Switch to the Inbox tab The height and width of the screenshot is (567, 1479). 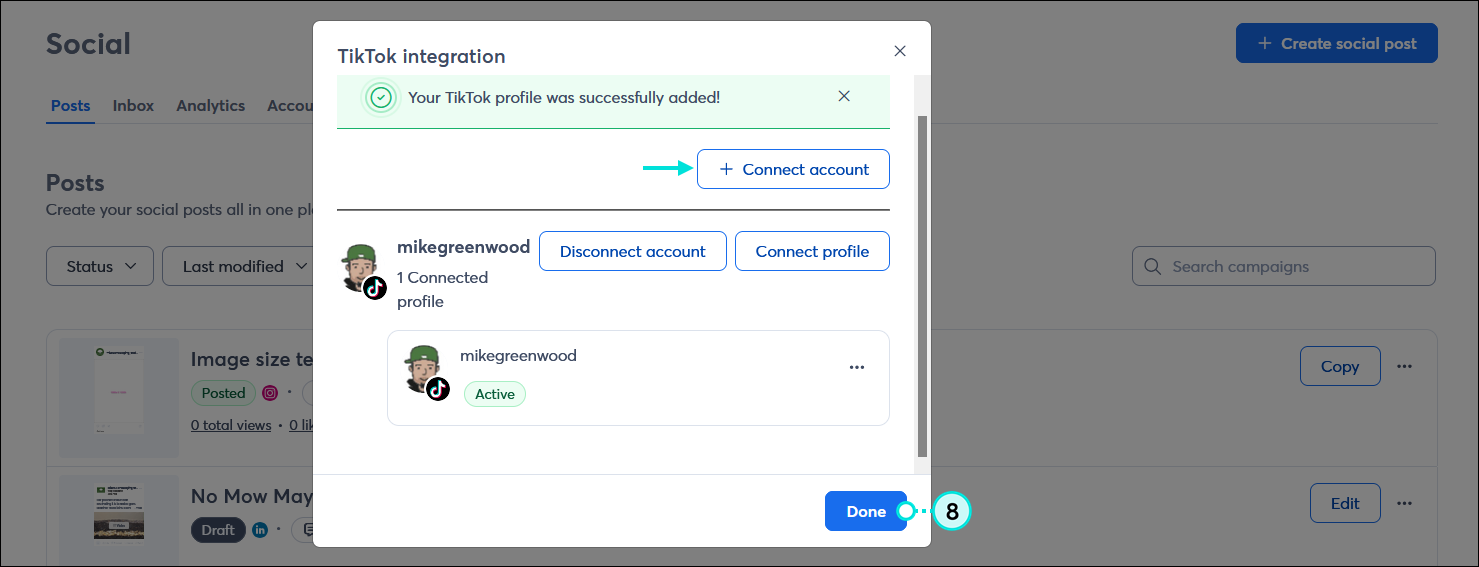[x=133, y=105]
